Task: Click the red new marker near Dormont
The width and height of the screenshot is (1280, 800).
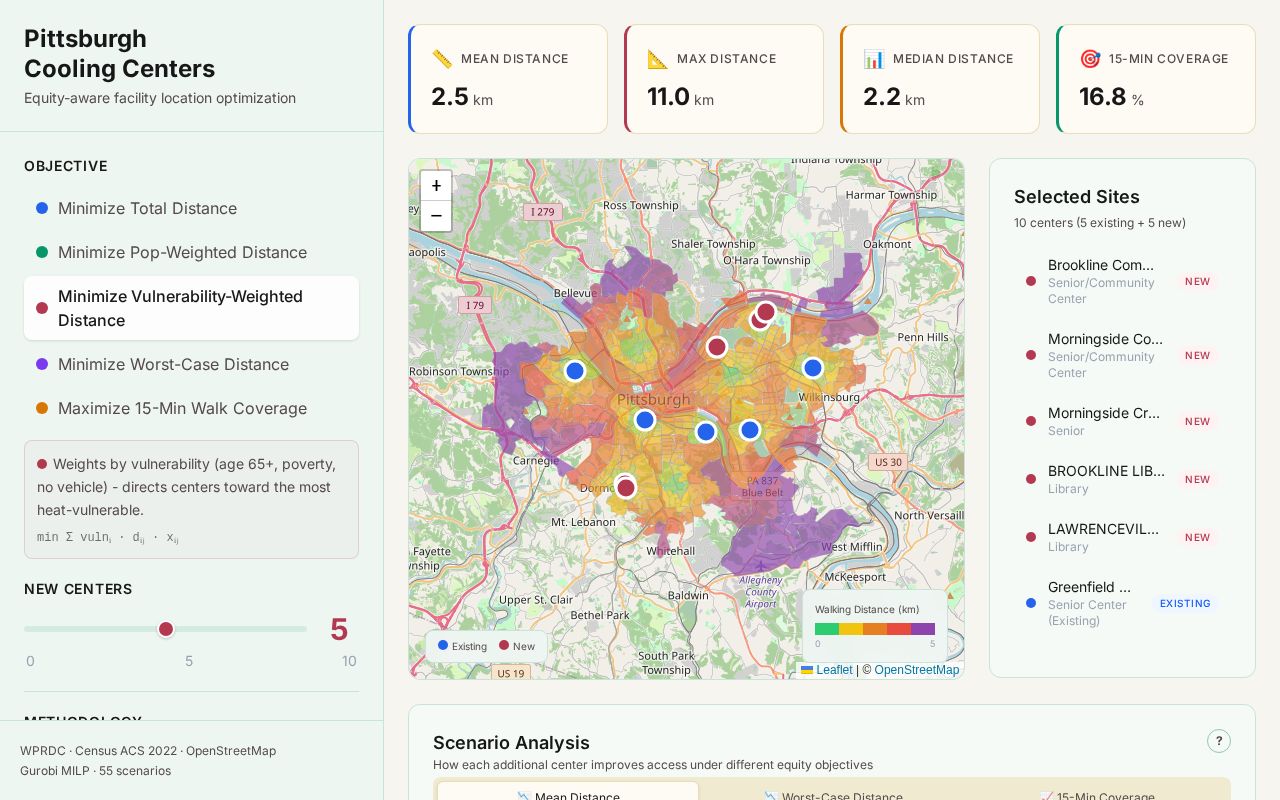Action: coord(626,488)
